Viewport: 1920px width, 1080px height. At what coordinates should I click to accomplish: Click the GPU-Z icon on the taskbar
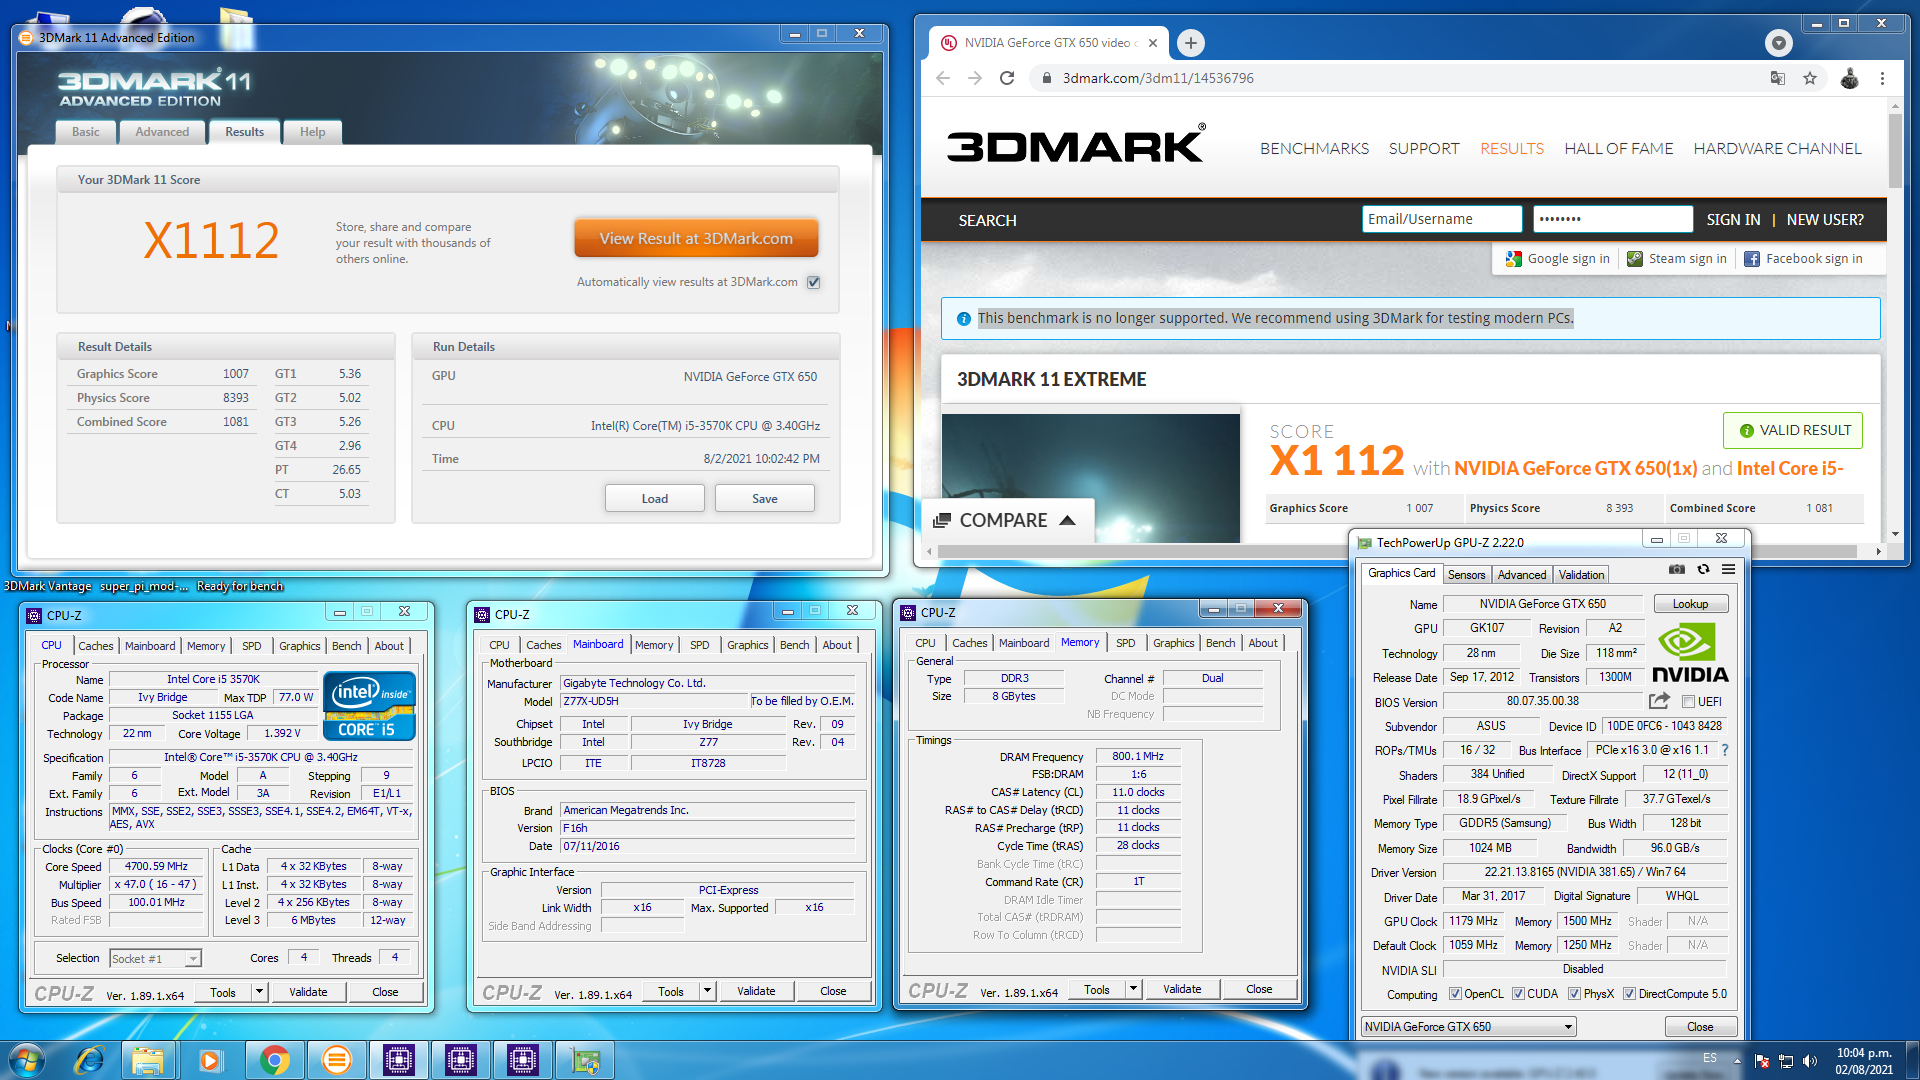(585, 1060)
